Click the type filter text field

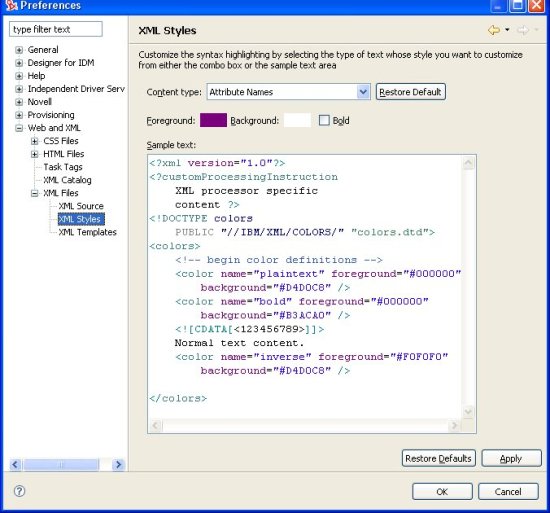click(x=56, y=29)
